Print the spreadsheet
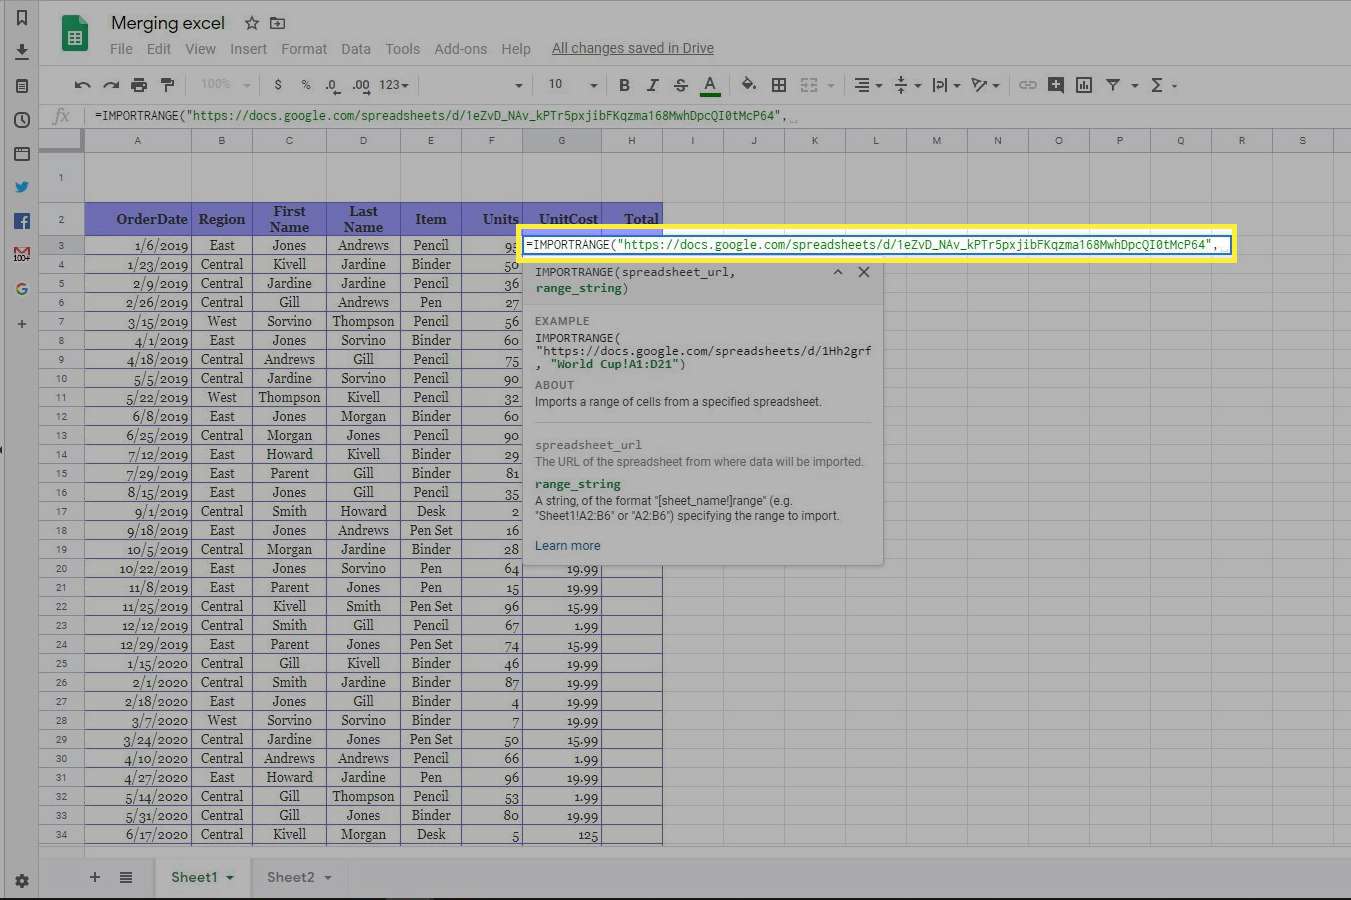The height and width of the screenshot is (900, 1351). click(x=139, y=86)
